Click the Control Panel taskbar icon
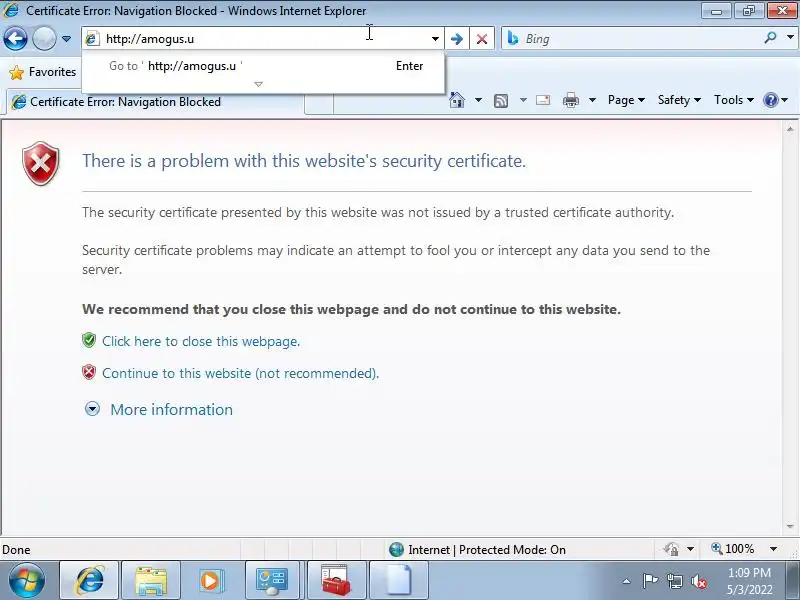Image resolution: width=800 pixels, height=600 pixels. [x=272, y=581]
